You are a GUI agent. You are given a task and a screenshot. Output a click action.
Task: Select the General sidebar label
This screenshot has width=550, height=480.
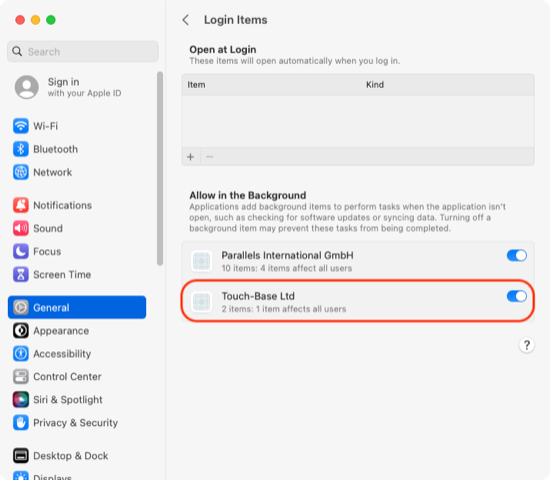[51, 308]
